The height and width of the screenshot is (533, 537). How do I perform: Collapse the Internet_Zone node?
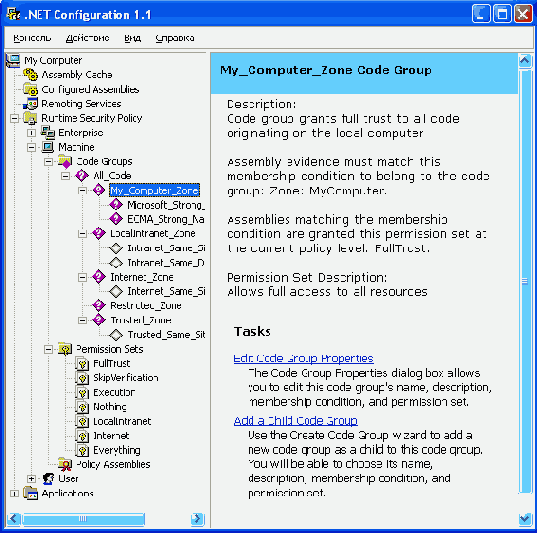(x=82, y=277)
